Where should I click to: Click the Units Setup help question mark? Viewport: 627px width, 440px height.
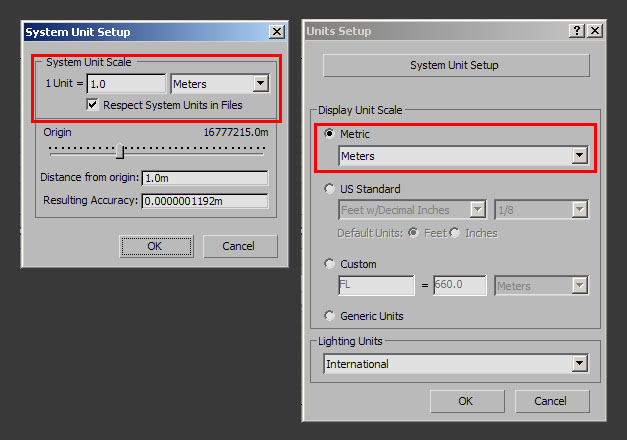577,31
